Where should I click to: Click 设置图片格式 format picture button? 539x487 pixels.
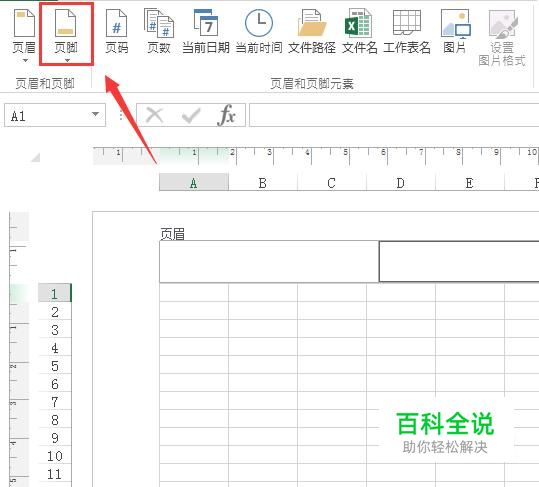coord(502,38)
